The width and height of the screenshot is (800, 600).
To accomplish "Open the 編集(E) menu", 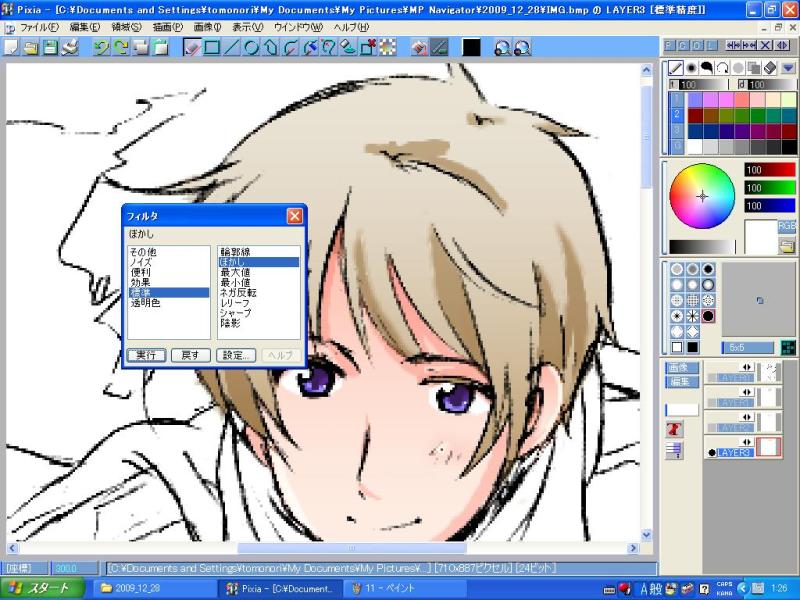I will [84, 28].
